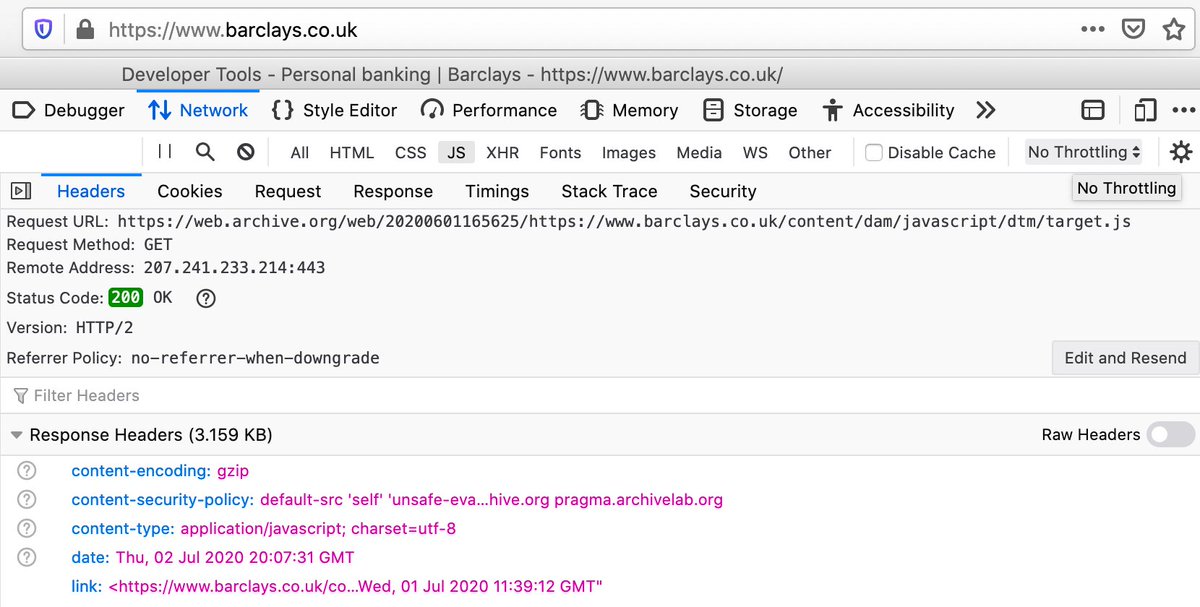The image size is (1200, 607).
Task: Open the Timings tab
Action: coord(497,191)
